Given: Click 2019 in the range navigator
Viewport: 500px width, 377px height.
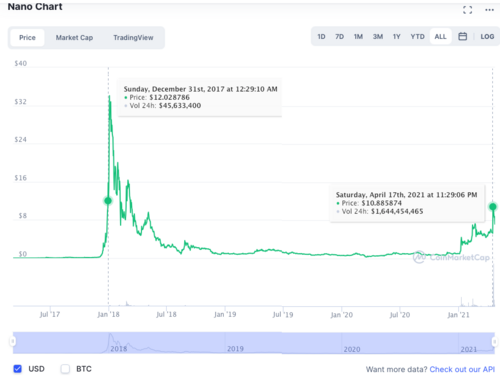Looking at the screenshot, I should pyautogui.click(x=235, y=349).
